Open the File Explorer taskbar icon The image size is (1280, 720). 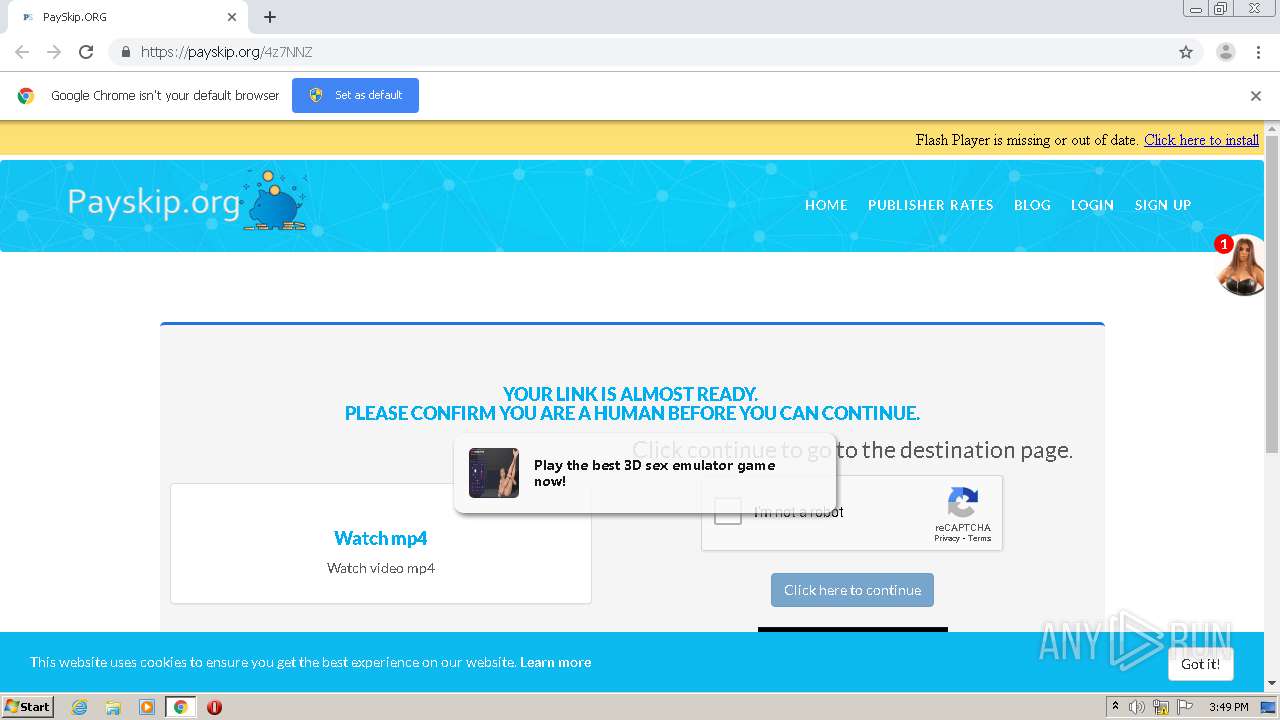point(113,707)
